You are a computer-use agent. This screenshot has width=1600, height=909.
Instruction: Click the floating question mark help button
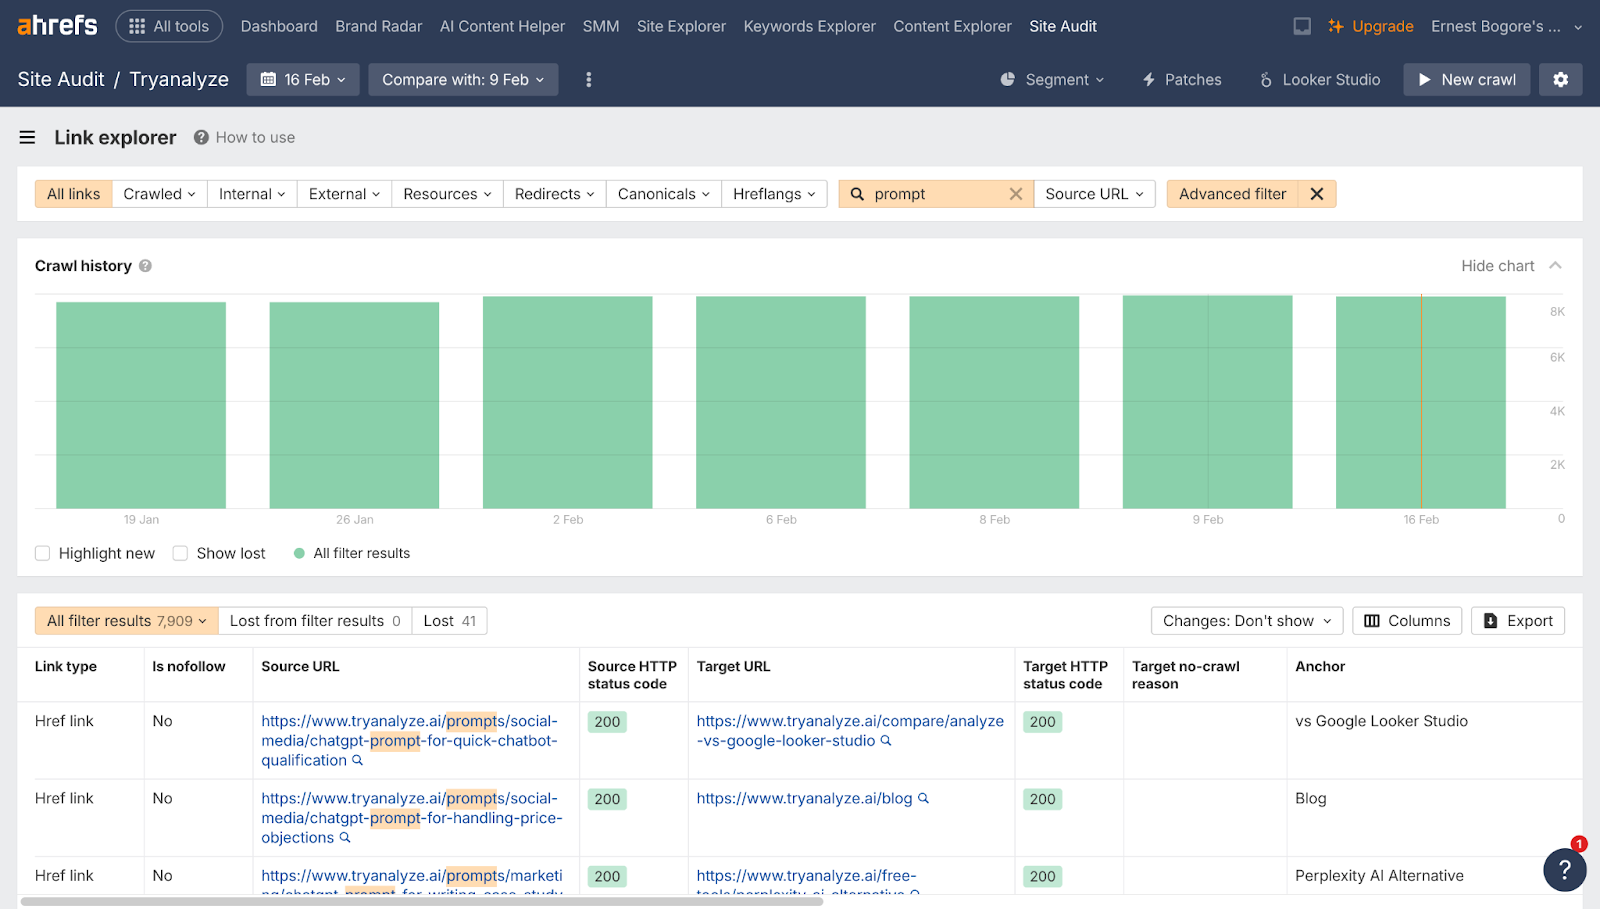click(x=1564, y=870)
